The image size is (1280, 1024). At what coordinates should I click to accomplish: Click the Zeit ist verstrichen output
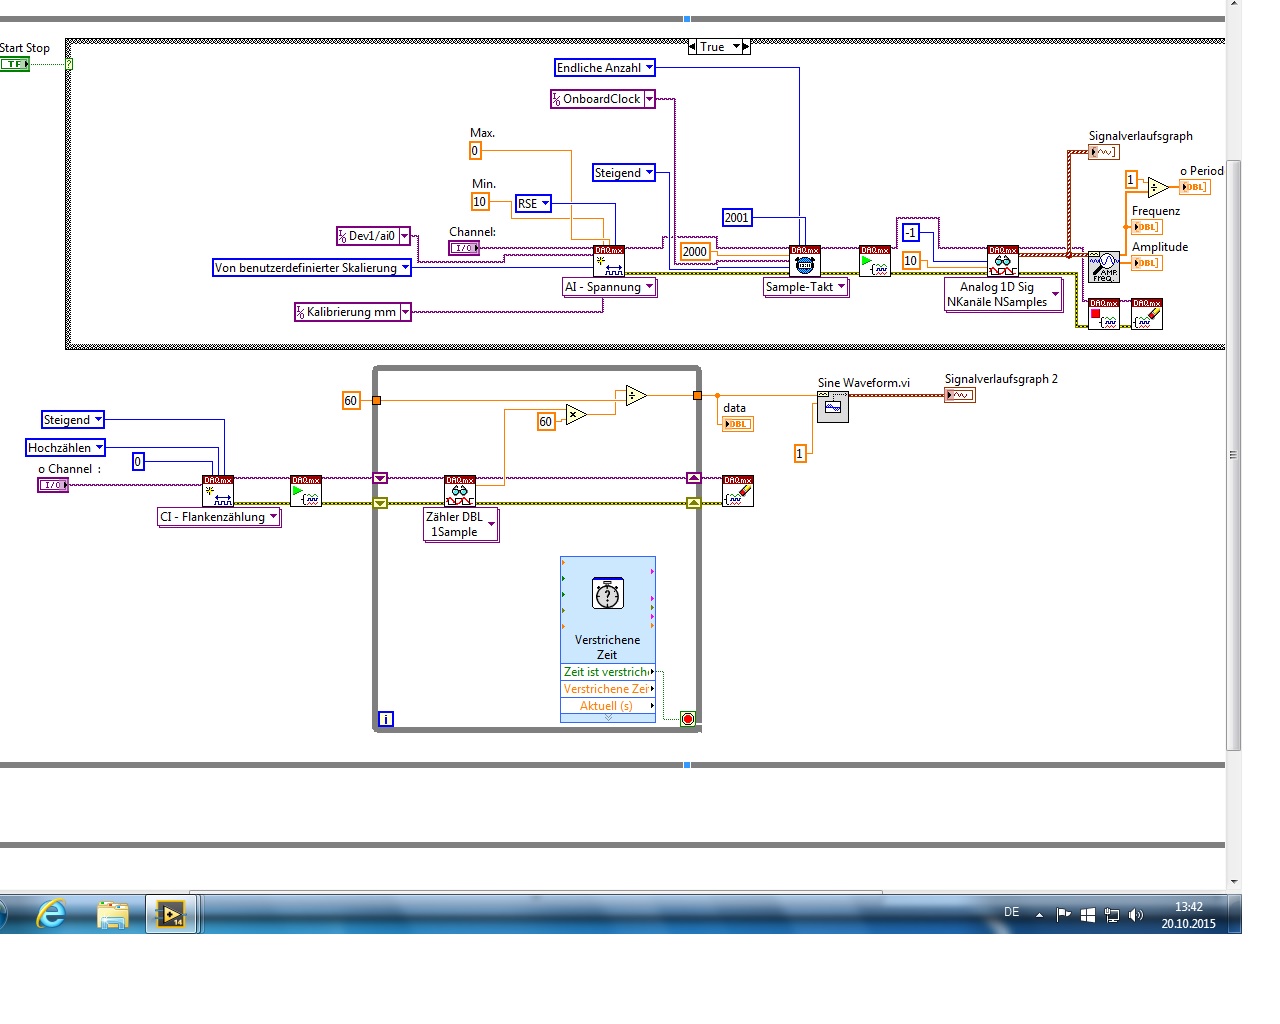(x=608, y=672)
